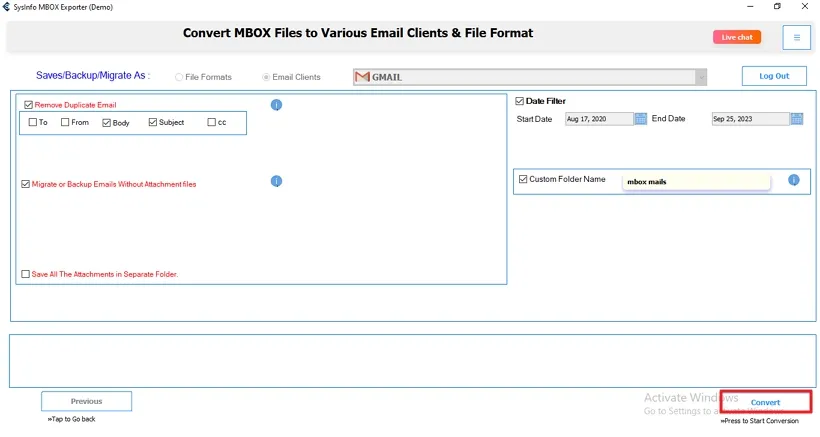Restore down the application window

coord(777,7)
